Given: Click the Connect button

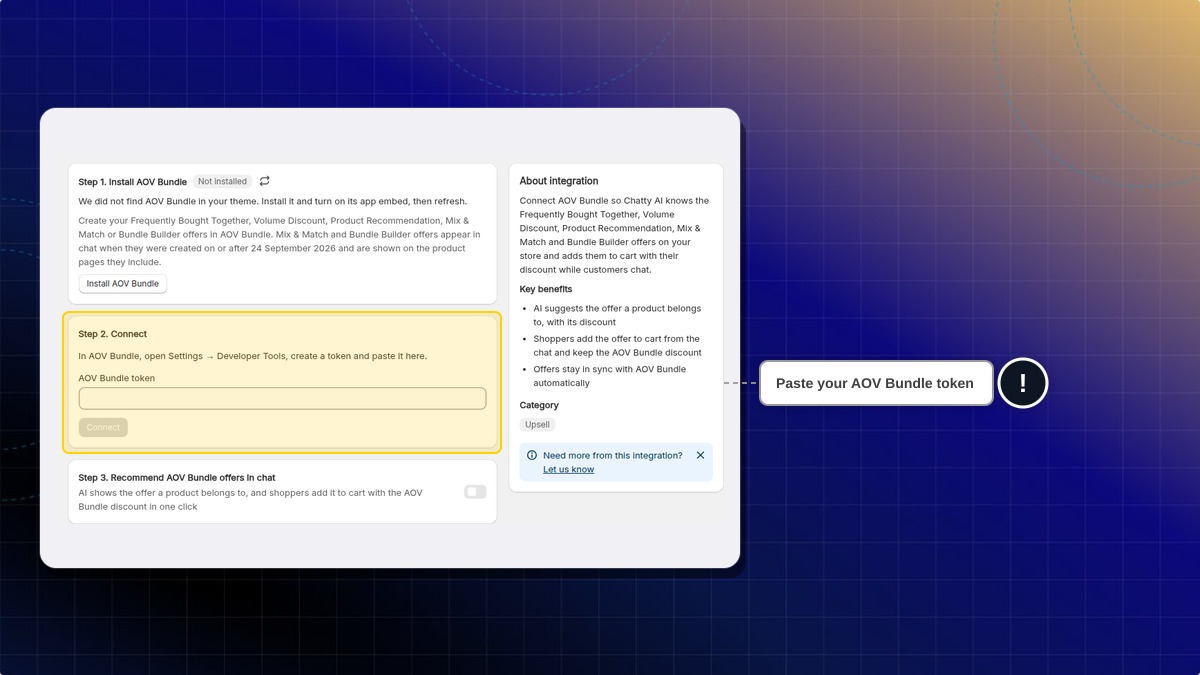Looking at the screenshot, I should coord(103,427).
